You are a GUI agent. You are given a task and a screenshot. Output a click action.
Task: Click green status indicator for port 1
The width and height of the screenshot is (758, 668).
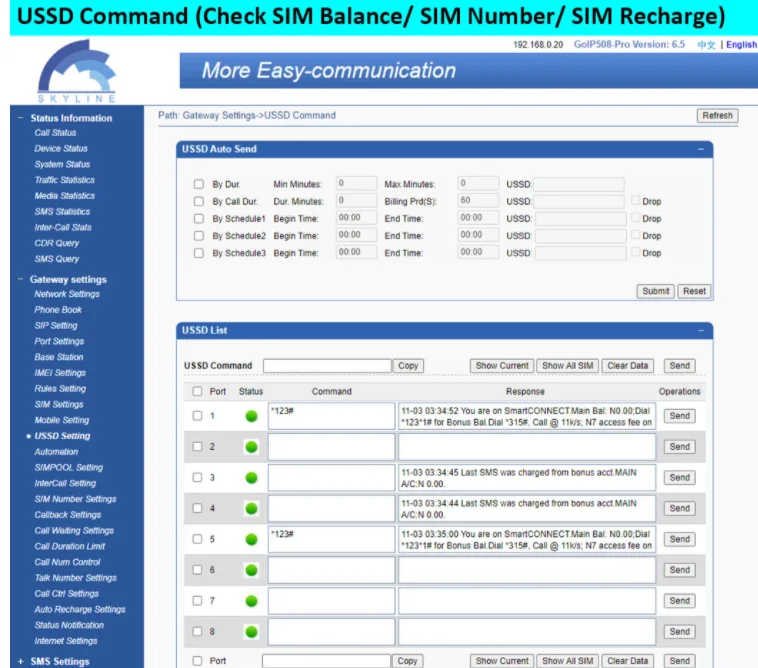[251, 416]
